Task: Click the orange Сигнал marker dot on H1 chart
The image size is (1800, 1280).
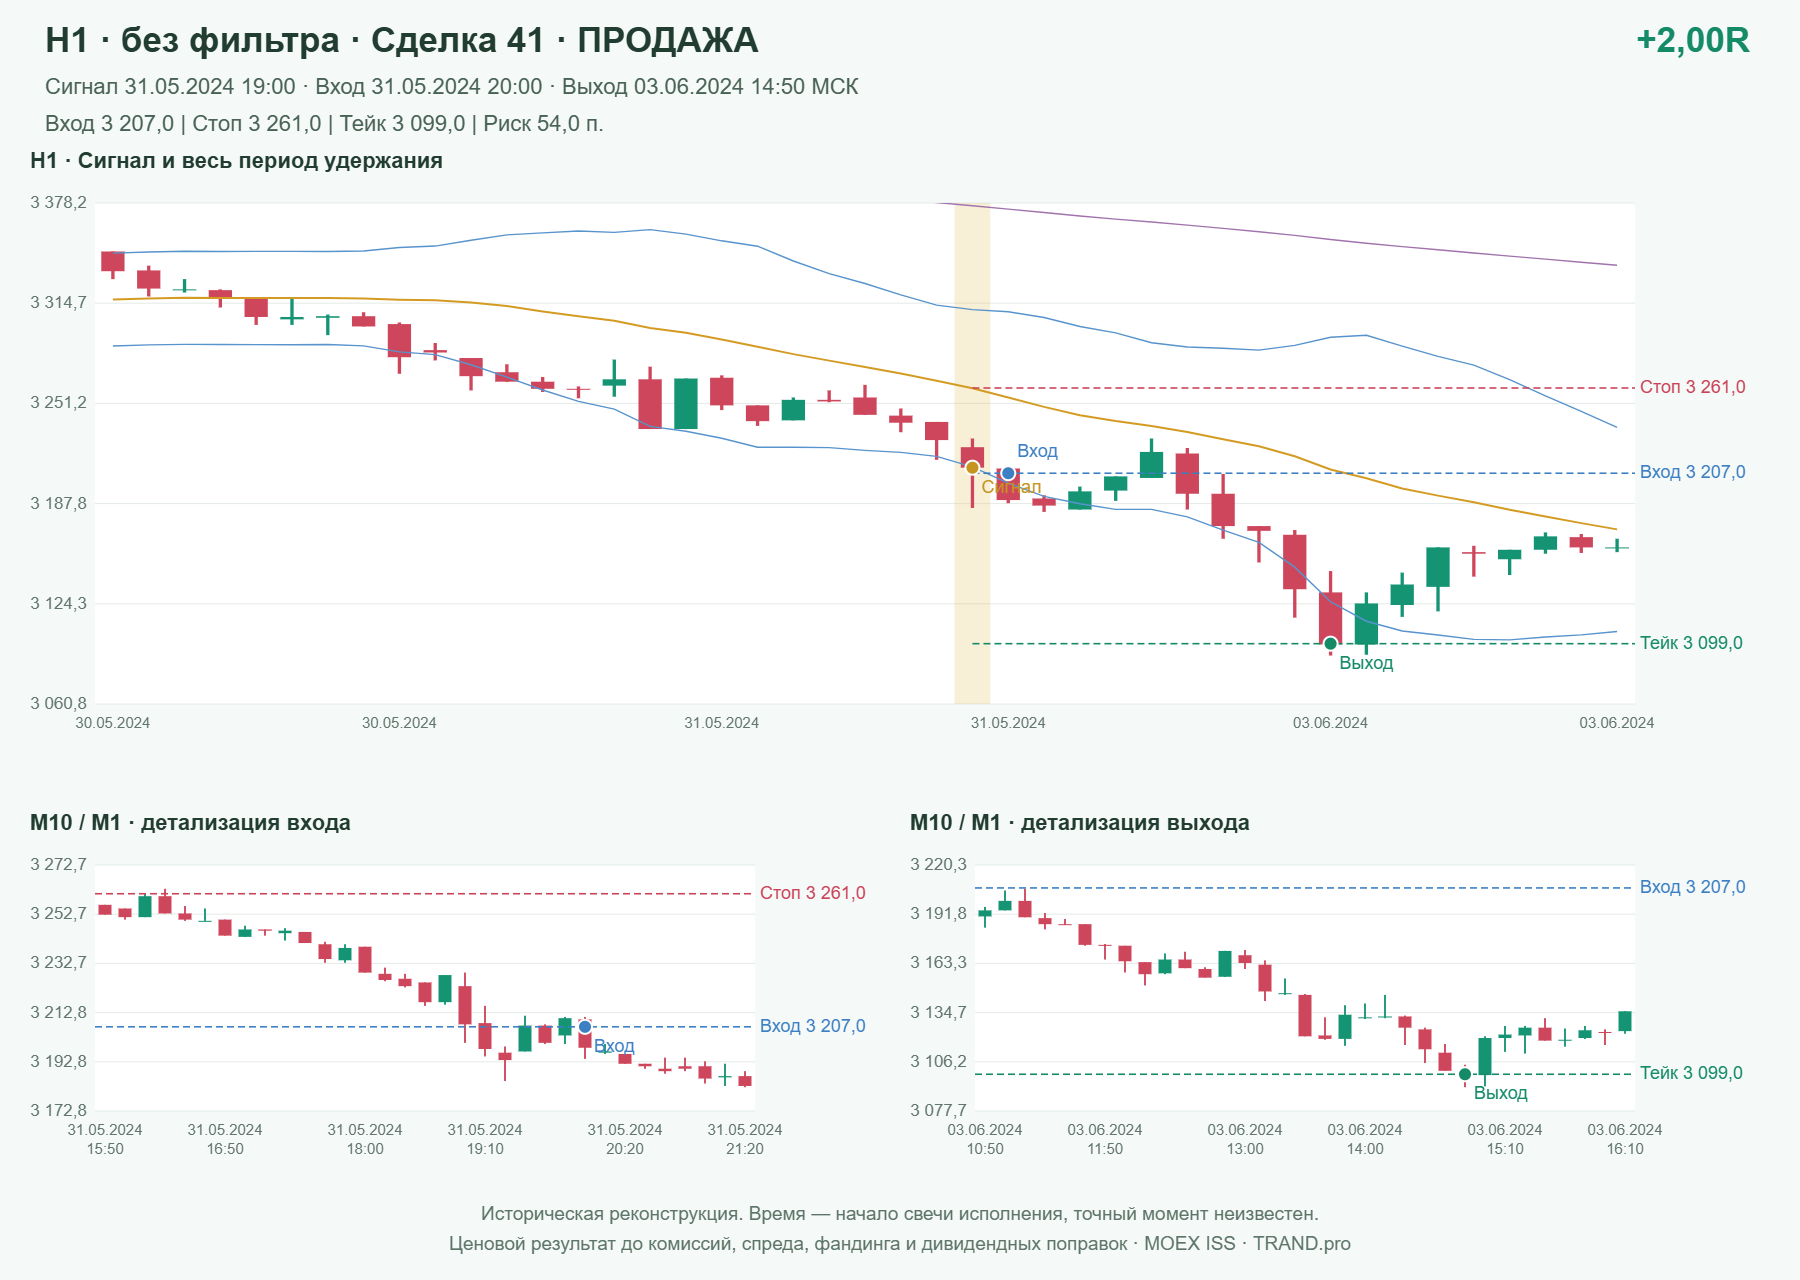Action: 972,468
